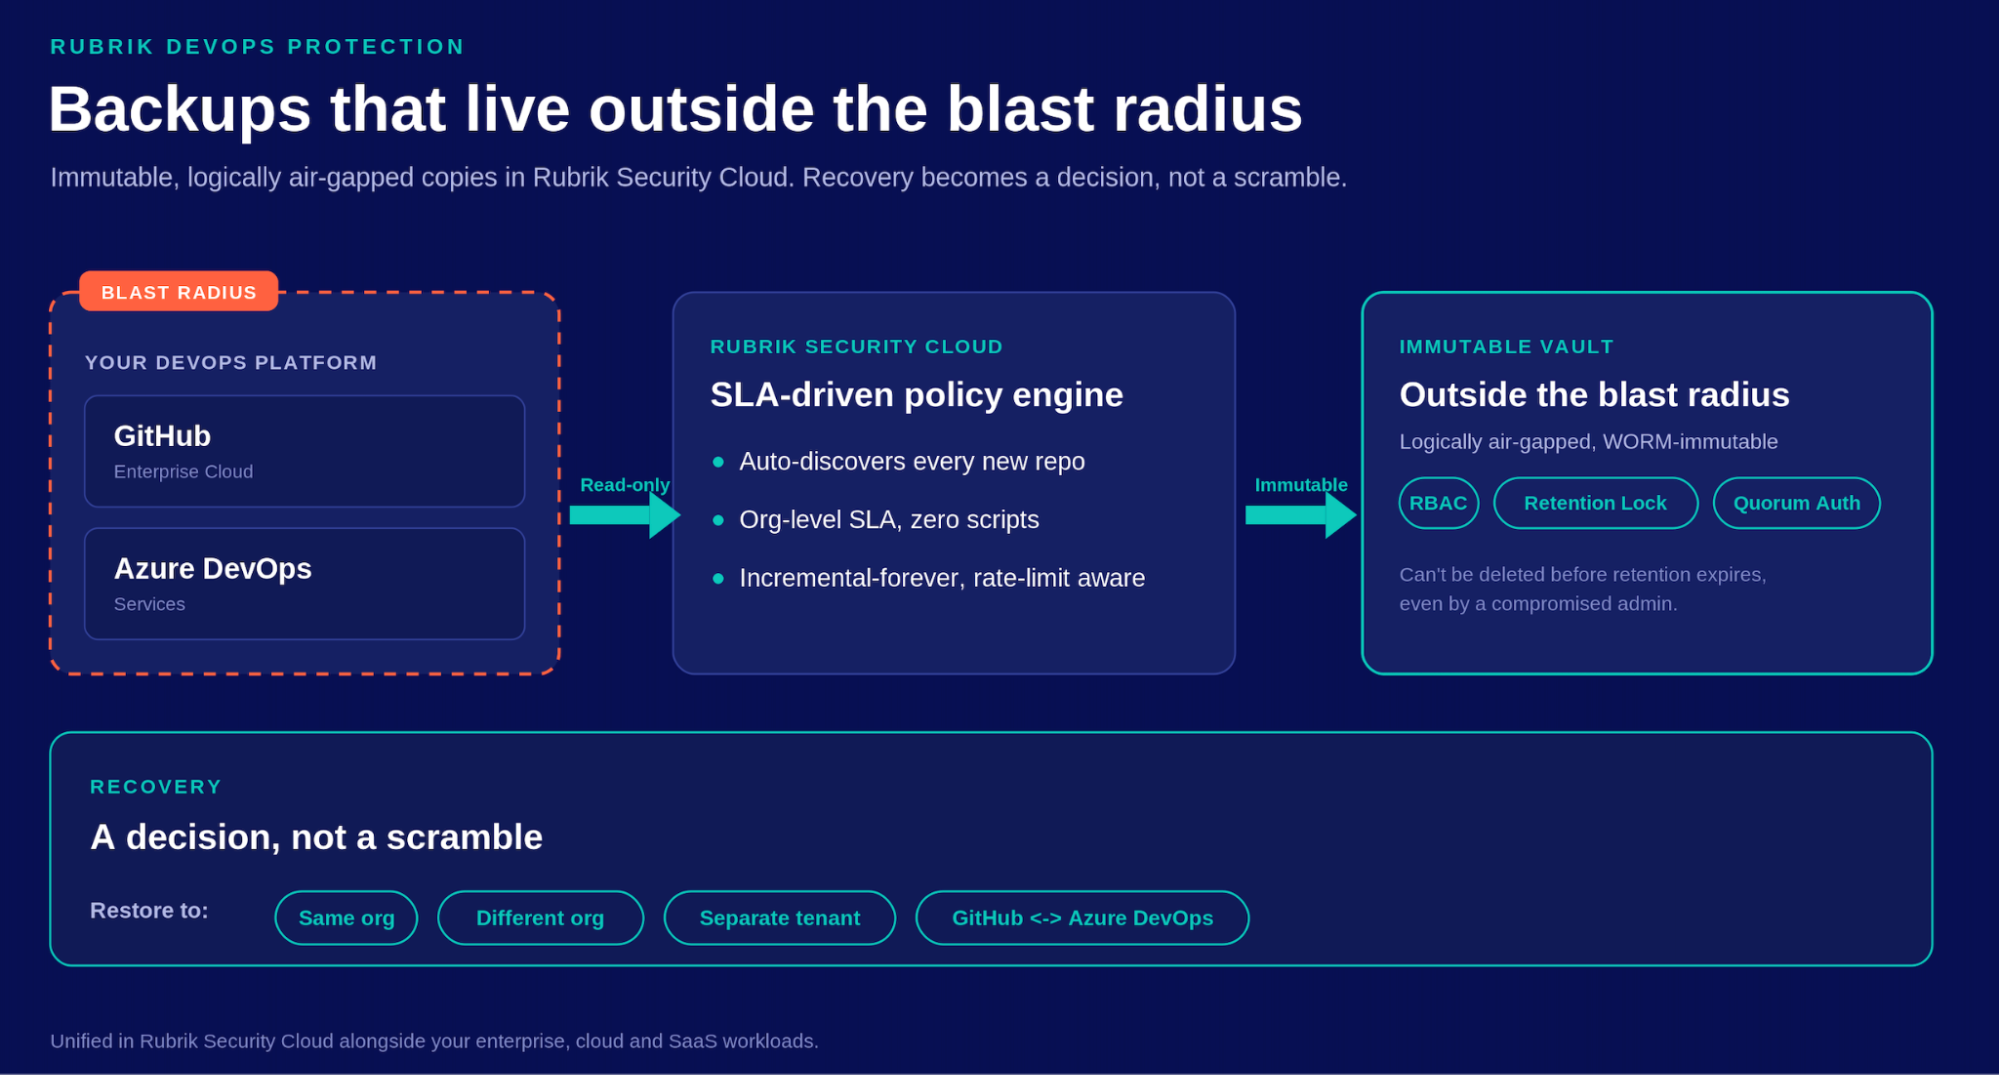The image size is (1999, 1075).
Task: Click the 'SLA-driven policy engine' heading
Action: tap(916, 395)
